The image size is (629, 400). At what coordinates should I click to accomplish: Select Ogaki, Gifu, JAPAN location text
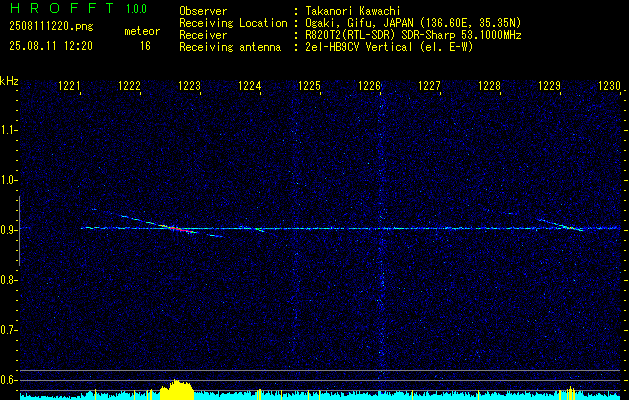click(413, 23)
